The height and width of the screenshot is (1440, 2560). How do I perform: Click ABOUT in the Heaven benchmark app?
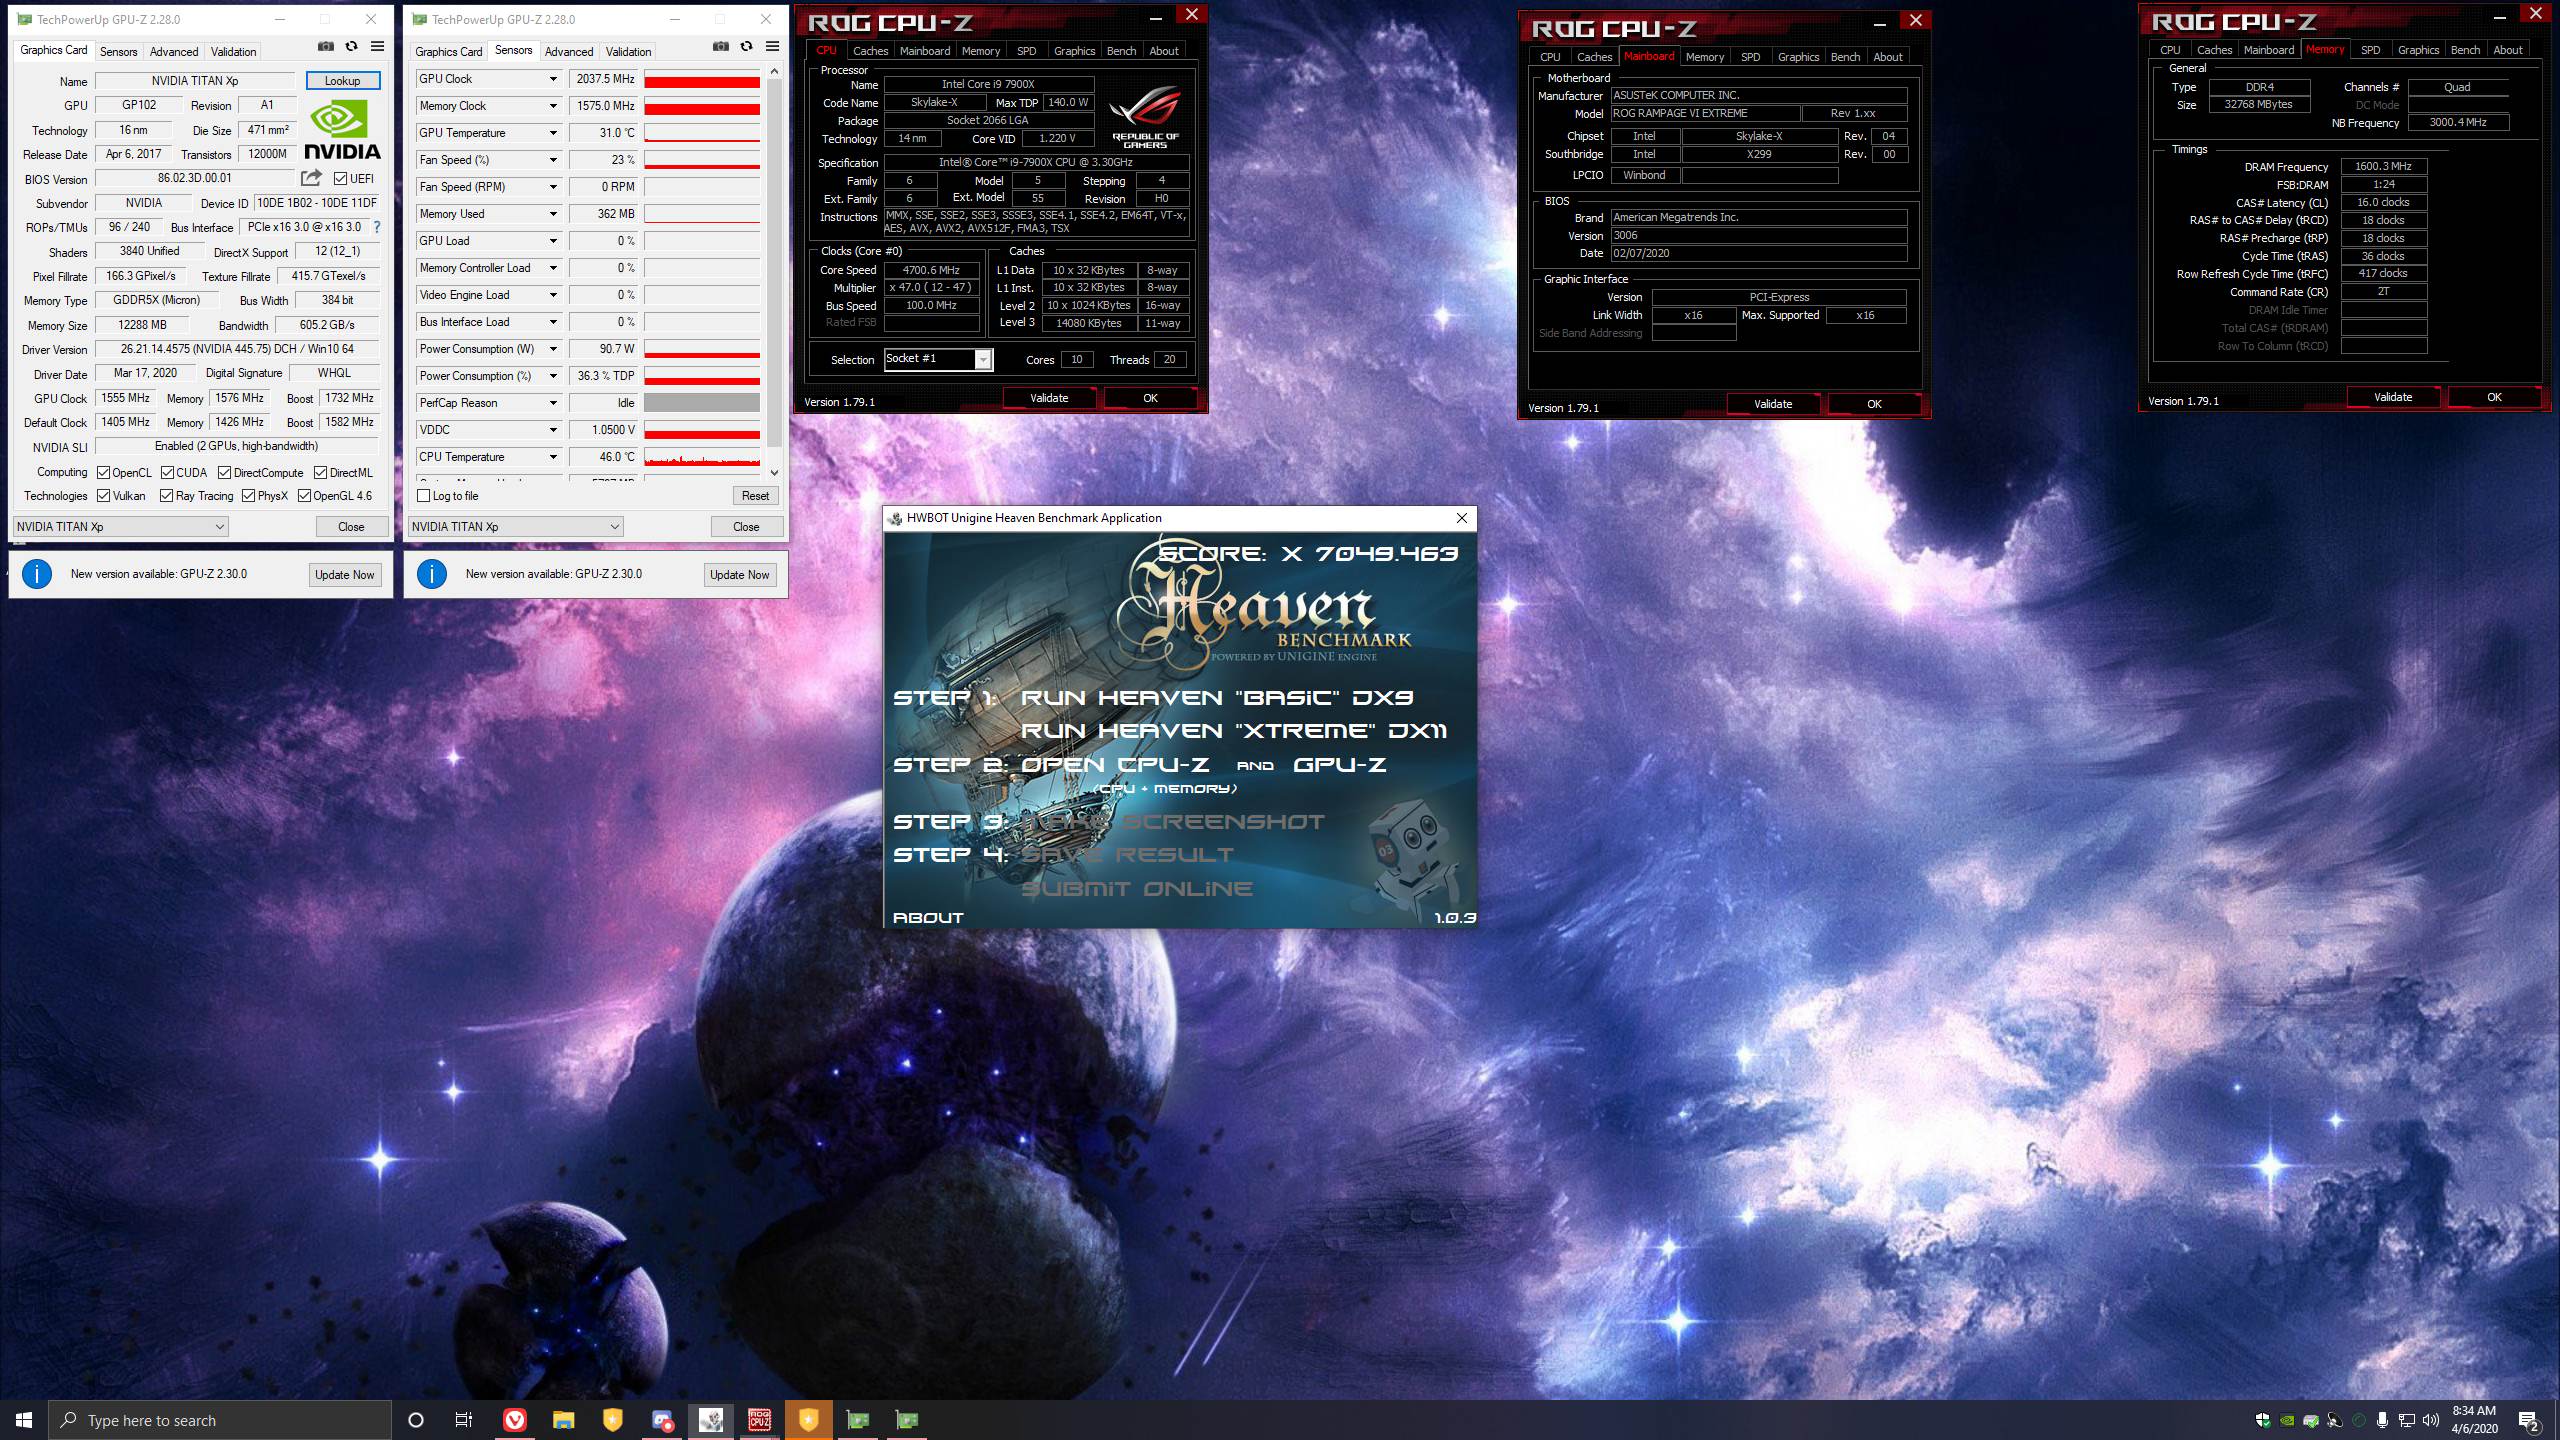(928, 917)
